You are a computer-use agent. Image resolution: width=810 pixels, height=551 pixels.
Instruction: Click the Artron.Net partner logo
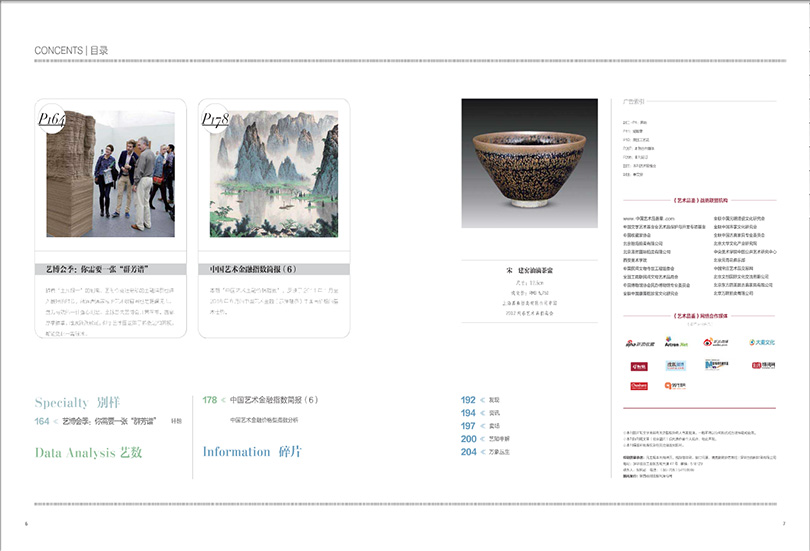676,342
